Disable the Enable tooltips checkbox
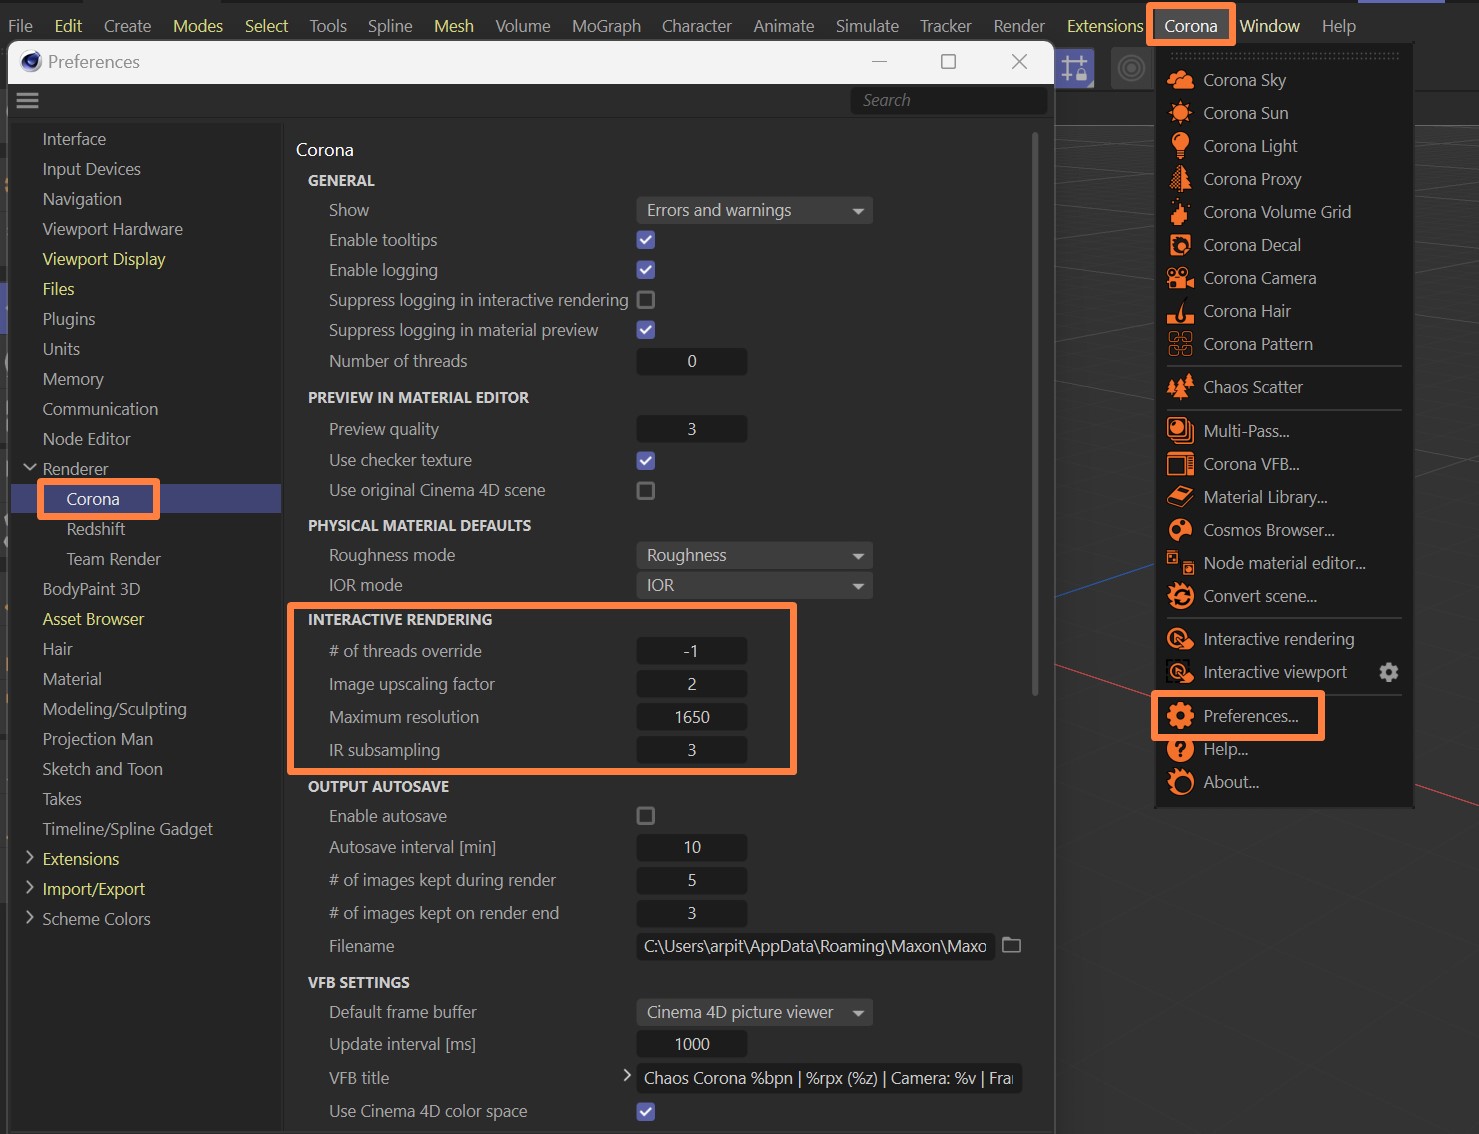This screenshot has width=1479, height=1134. coord(646,240)
